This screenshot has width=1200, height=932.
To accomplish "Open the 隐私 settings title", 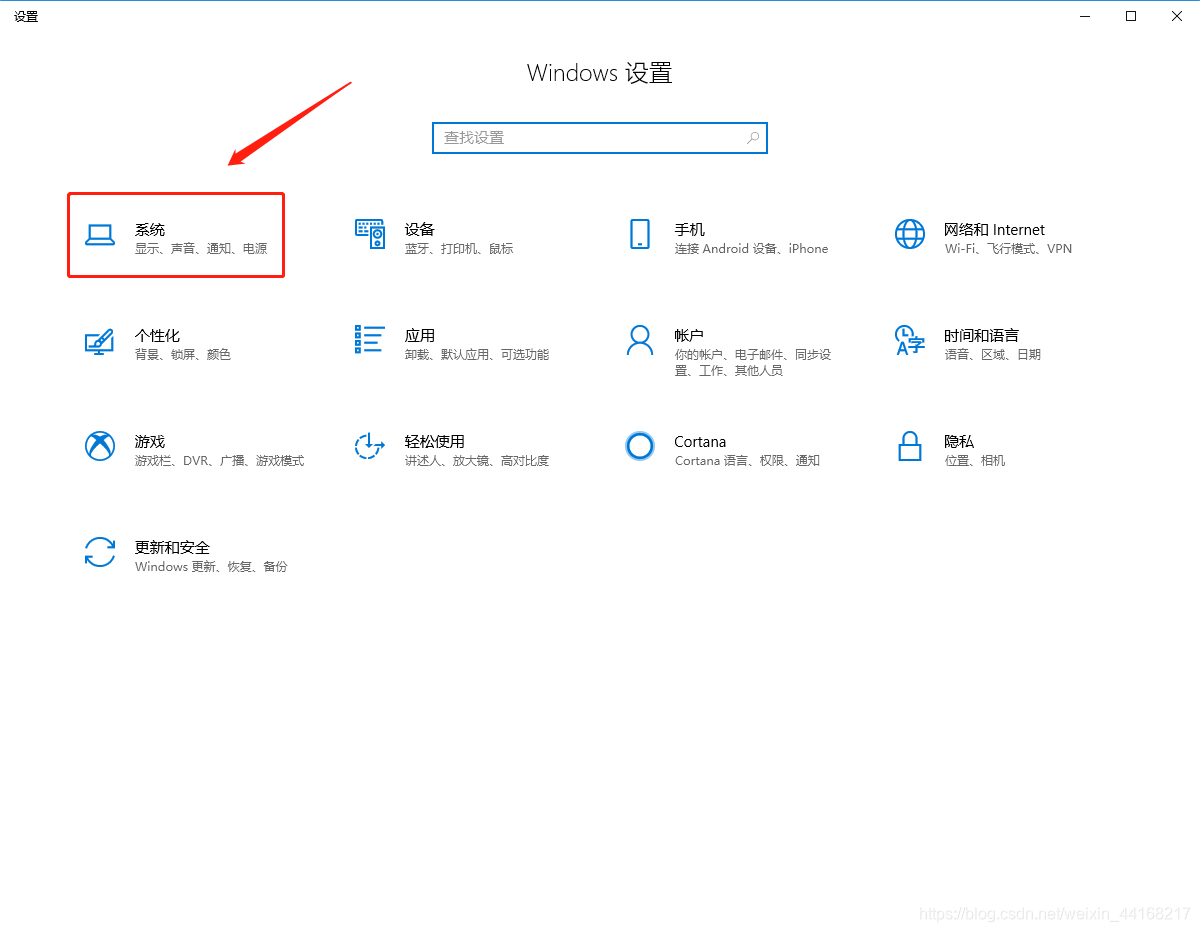I will [960, 442].
